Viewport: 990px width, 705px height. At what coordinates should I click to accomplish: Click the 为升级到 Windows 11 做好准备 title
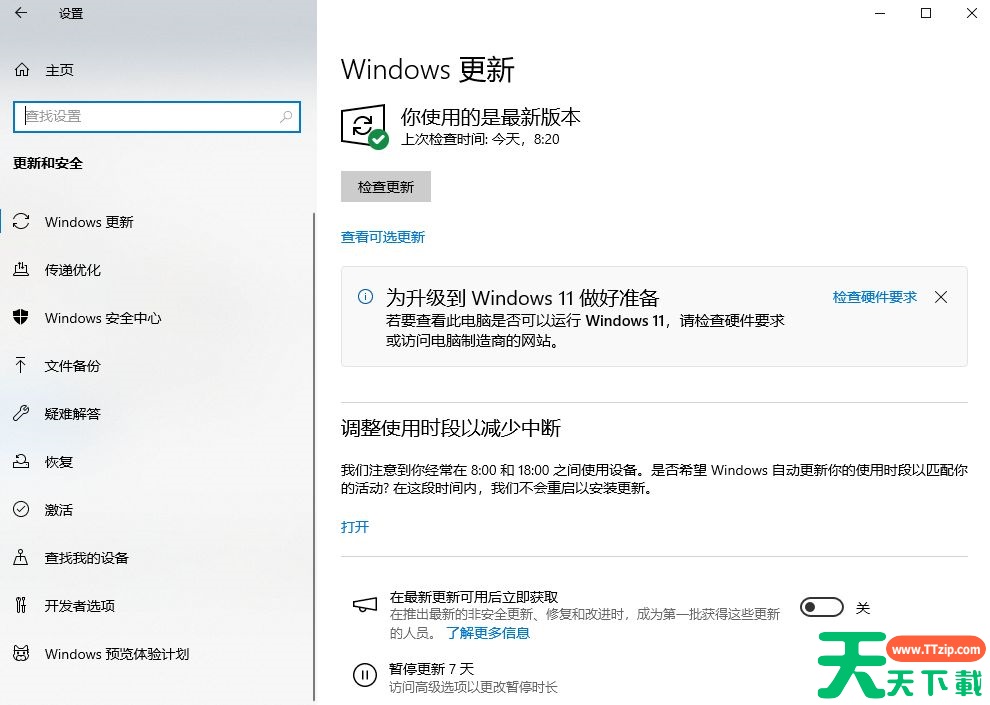(x=522, y=297)
